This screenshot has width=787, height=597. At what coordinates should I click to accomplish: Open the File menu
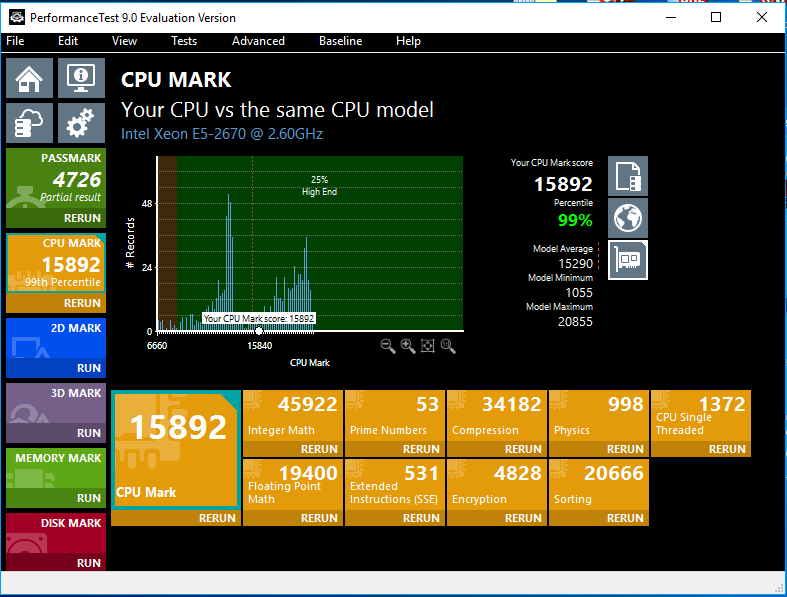tap(15, 41)
